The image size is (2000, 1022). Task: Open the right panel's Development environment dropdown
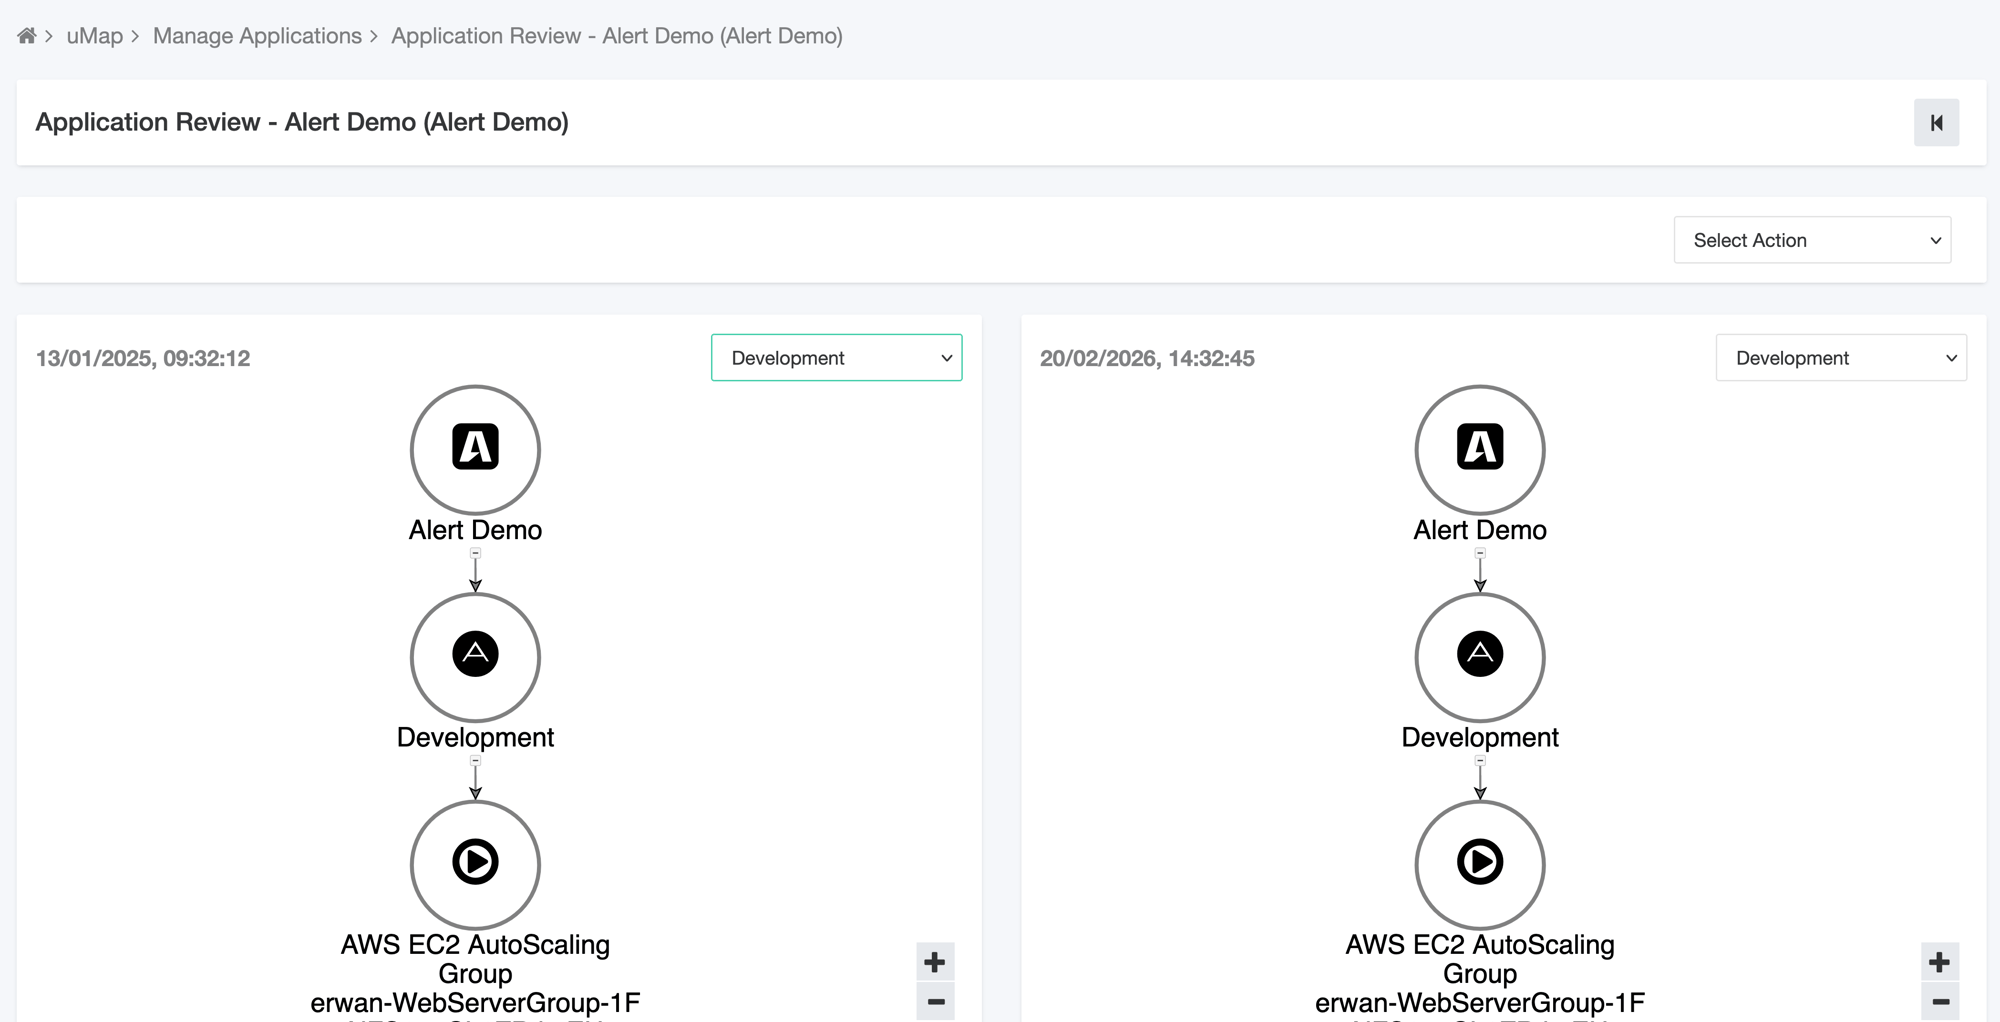1840,357
